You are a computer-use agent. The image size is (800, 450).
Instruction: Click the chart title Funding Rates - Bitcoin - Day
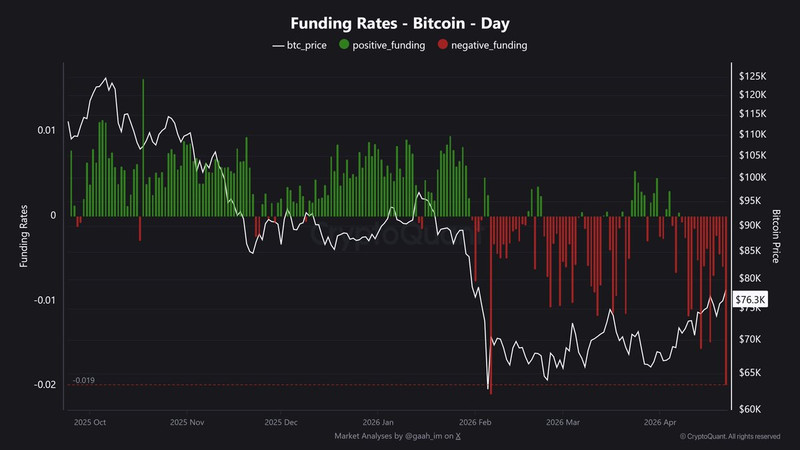(x=400, y=21)
